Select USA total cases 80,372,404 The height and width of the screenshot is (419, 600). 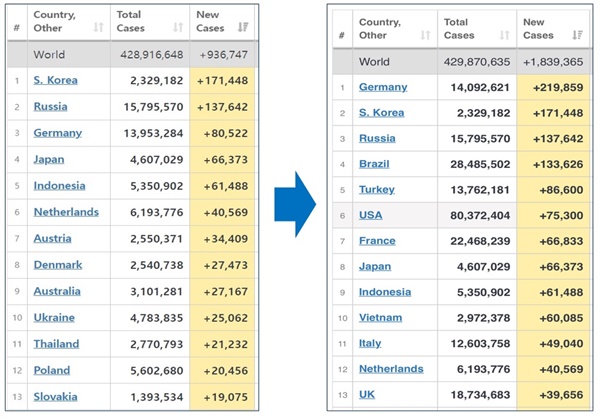coord(480,216)
